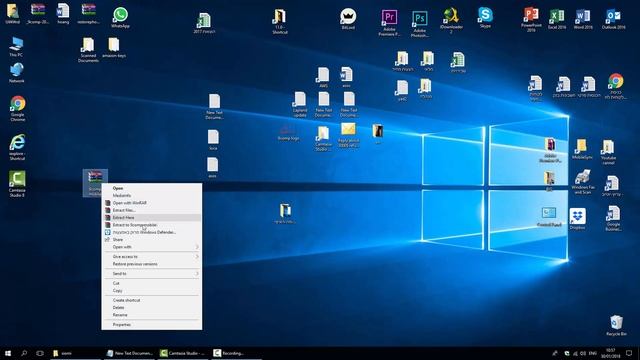Launch Word 2016 desktop shortcut

(x=583, y=19)
